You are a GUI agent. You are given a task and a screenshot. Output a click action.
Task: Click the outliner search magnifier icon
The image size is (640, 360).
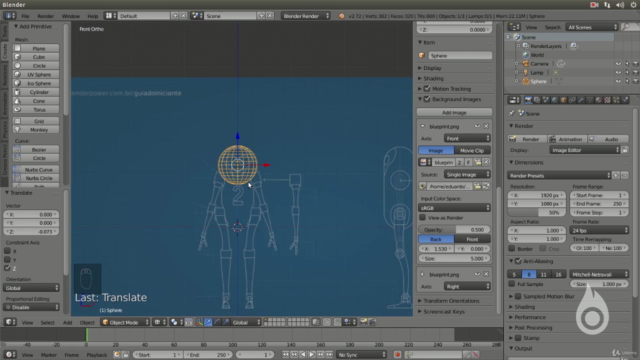[x=625, y=27]
